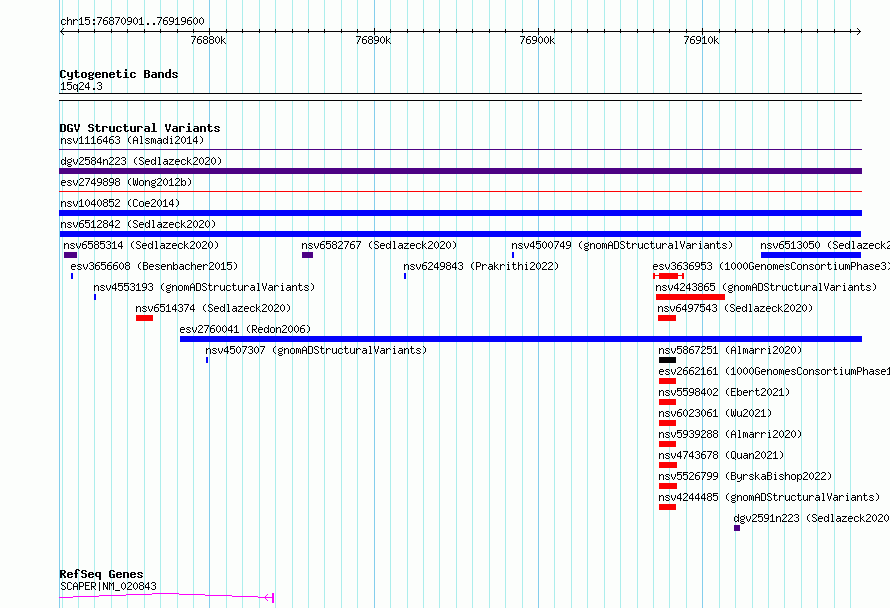Open the nsv6582767 (Sedlazeck2020) label

click(x=379, y=245)
